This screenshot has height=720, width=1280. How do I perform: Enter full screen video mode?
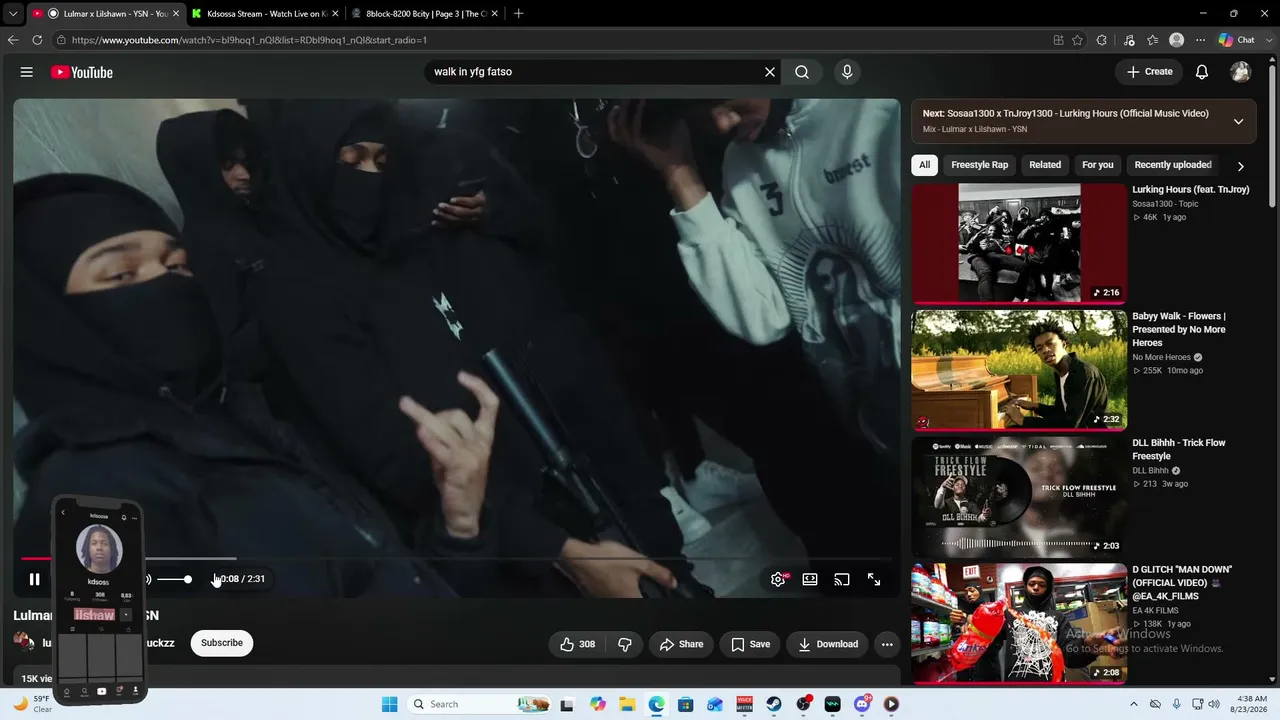(874, 579)
